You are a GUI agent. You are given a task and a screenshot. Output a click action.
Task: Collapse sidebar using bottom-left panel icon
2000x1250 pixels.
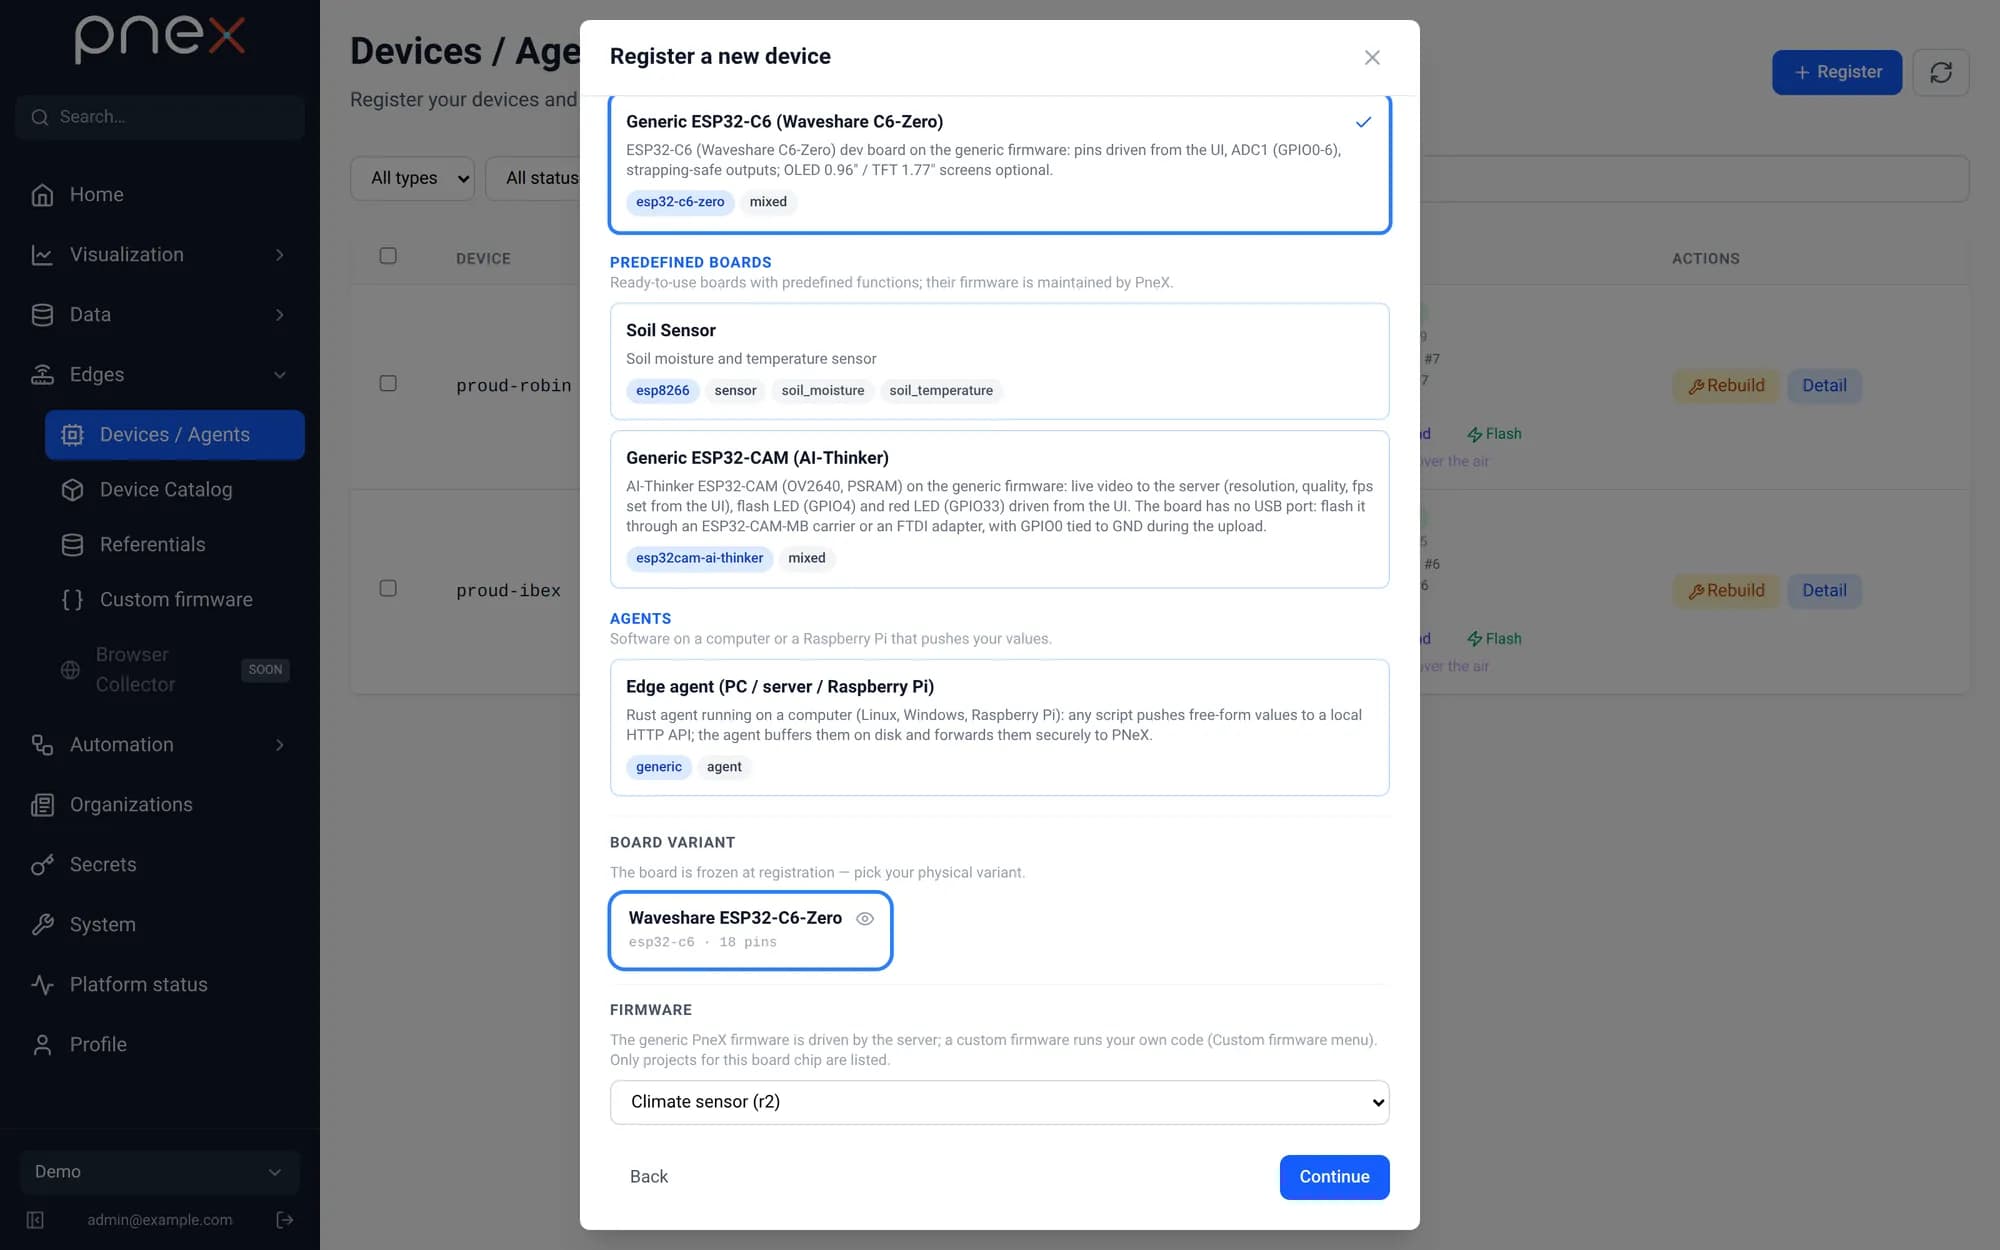coord(35,1220)
